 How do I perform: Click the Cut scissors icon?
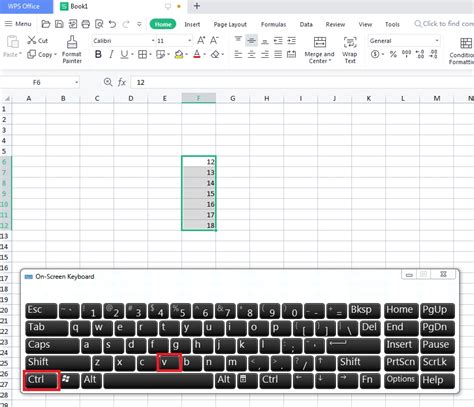(x=32, y=40)
